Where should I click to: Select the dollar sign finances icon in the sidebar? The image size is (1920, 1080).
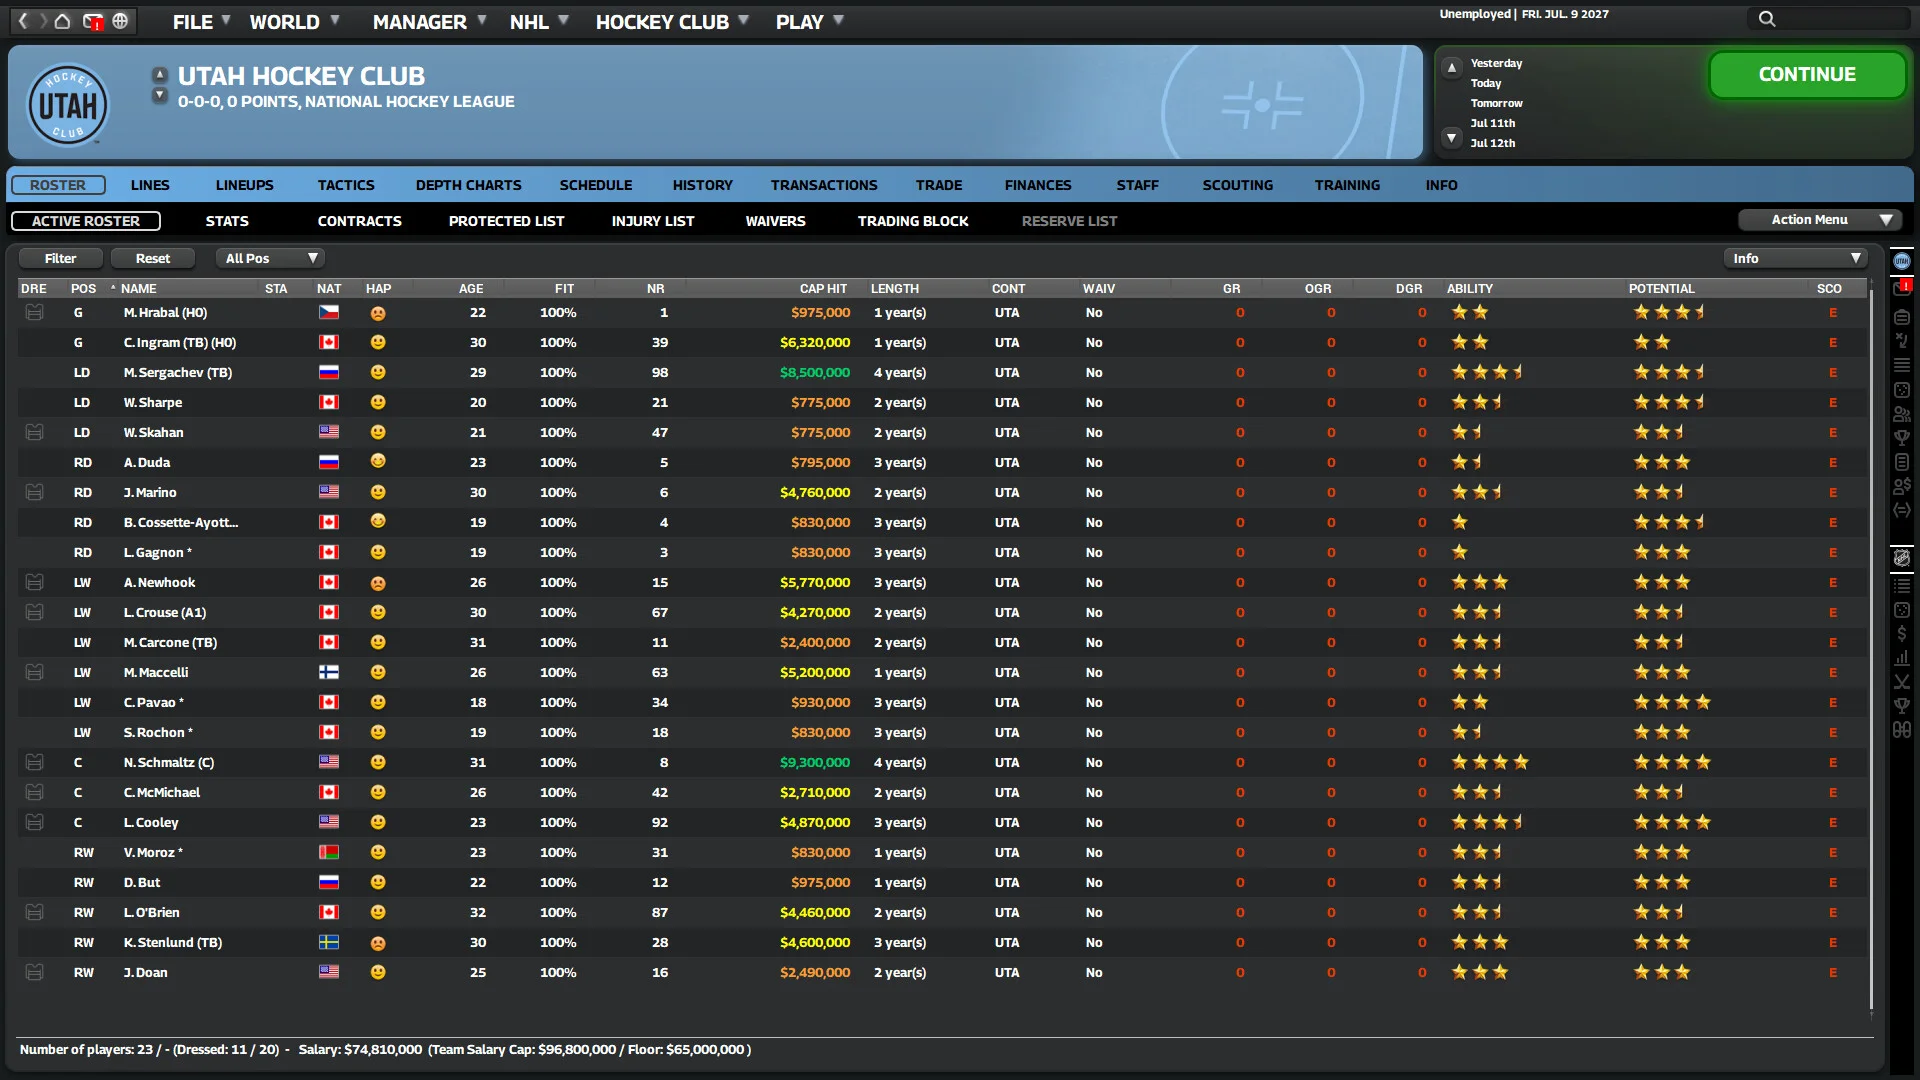click(x=1904, y=634)
